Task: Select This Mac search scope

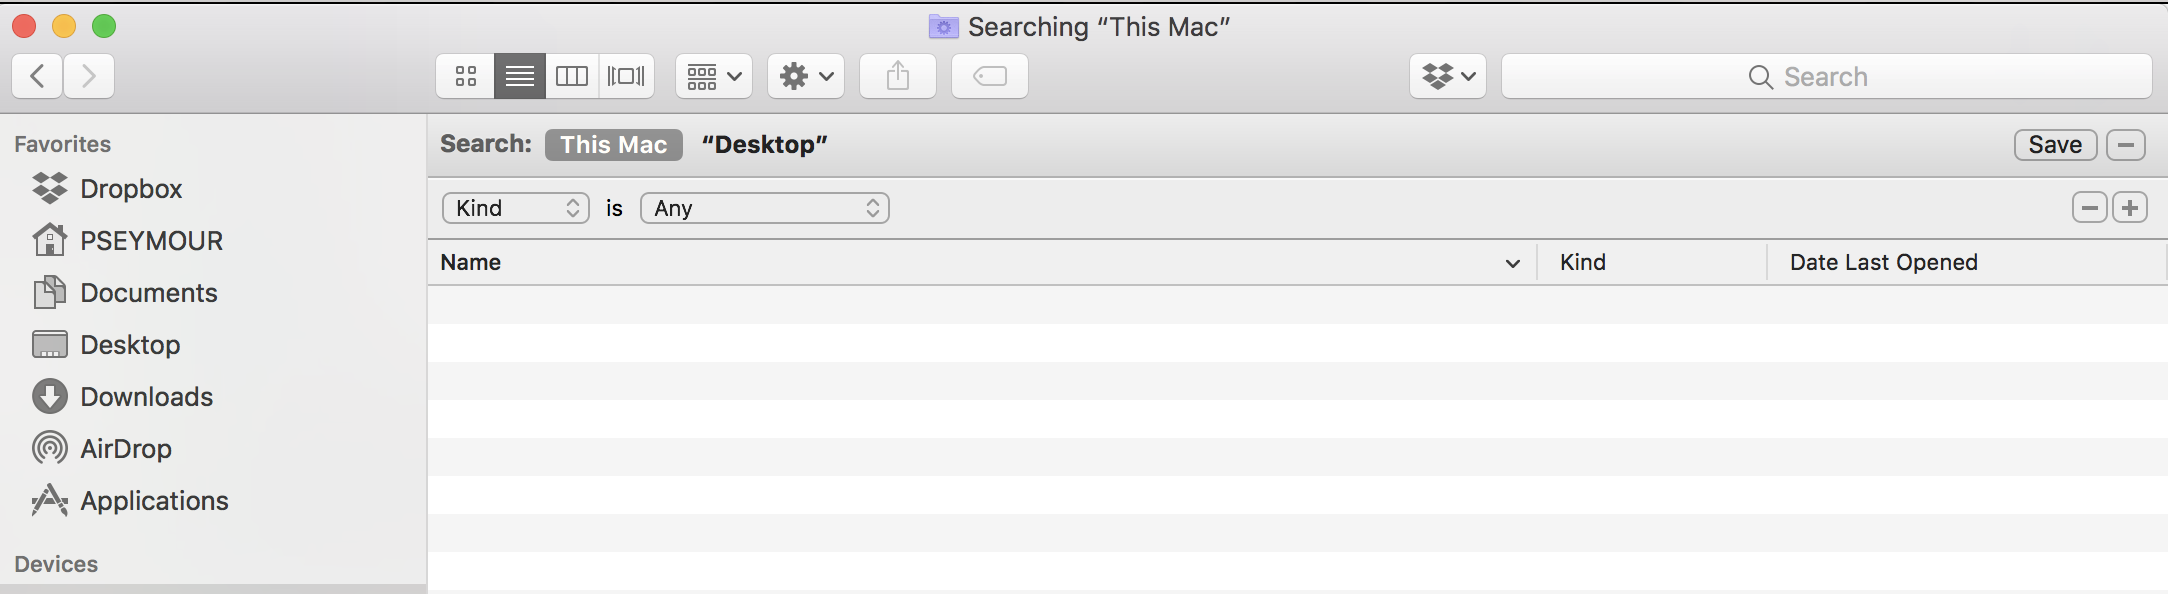Action: pos(613,145)
